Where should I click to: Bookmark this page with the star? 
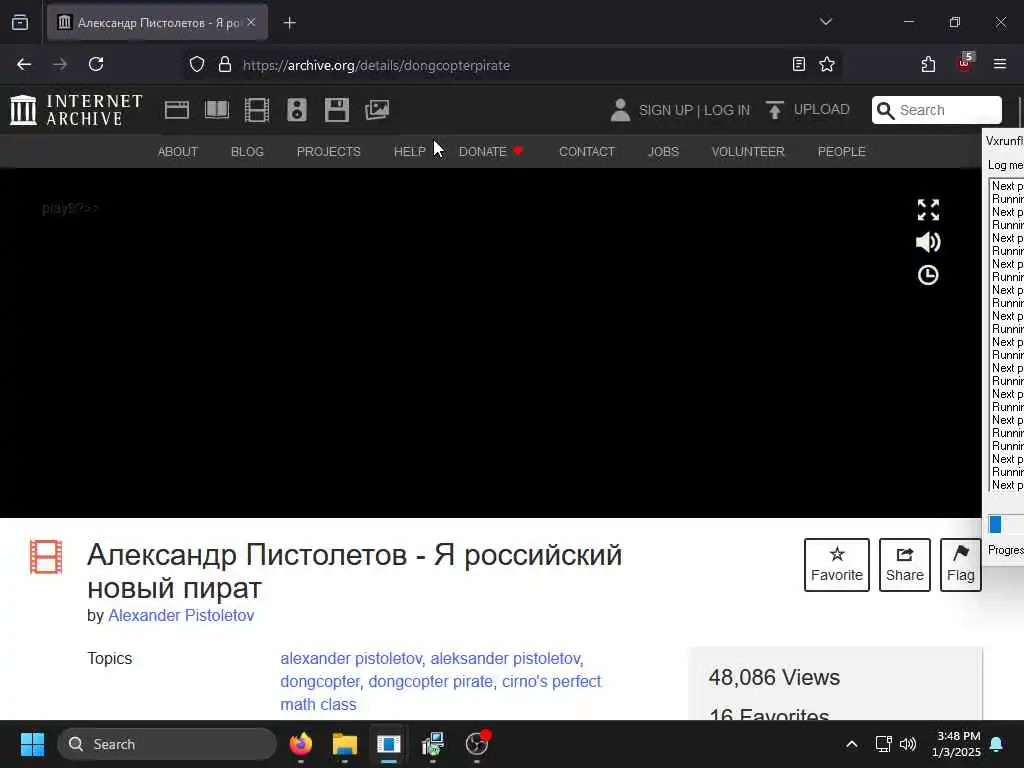coord(827,64)
